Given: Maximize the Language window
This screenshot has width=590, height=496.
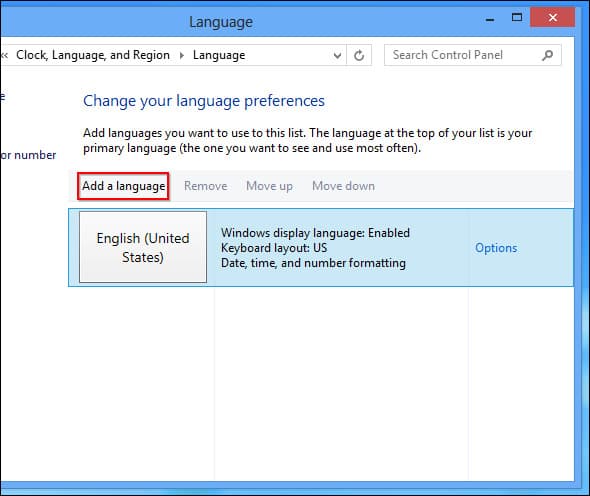Looking at the screenshot, I should click(x=517, y=18).
